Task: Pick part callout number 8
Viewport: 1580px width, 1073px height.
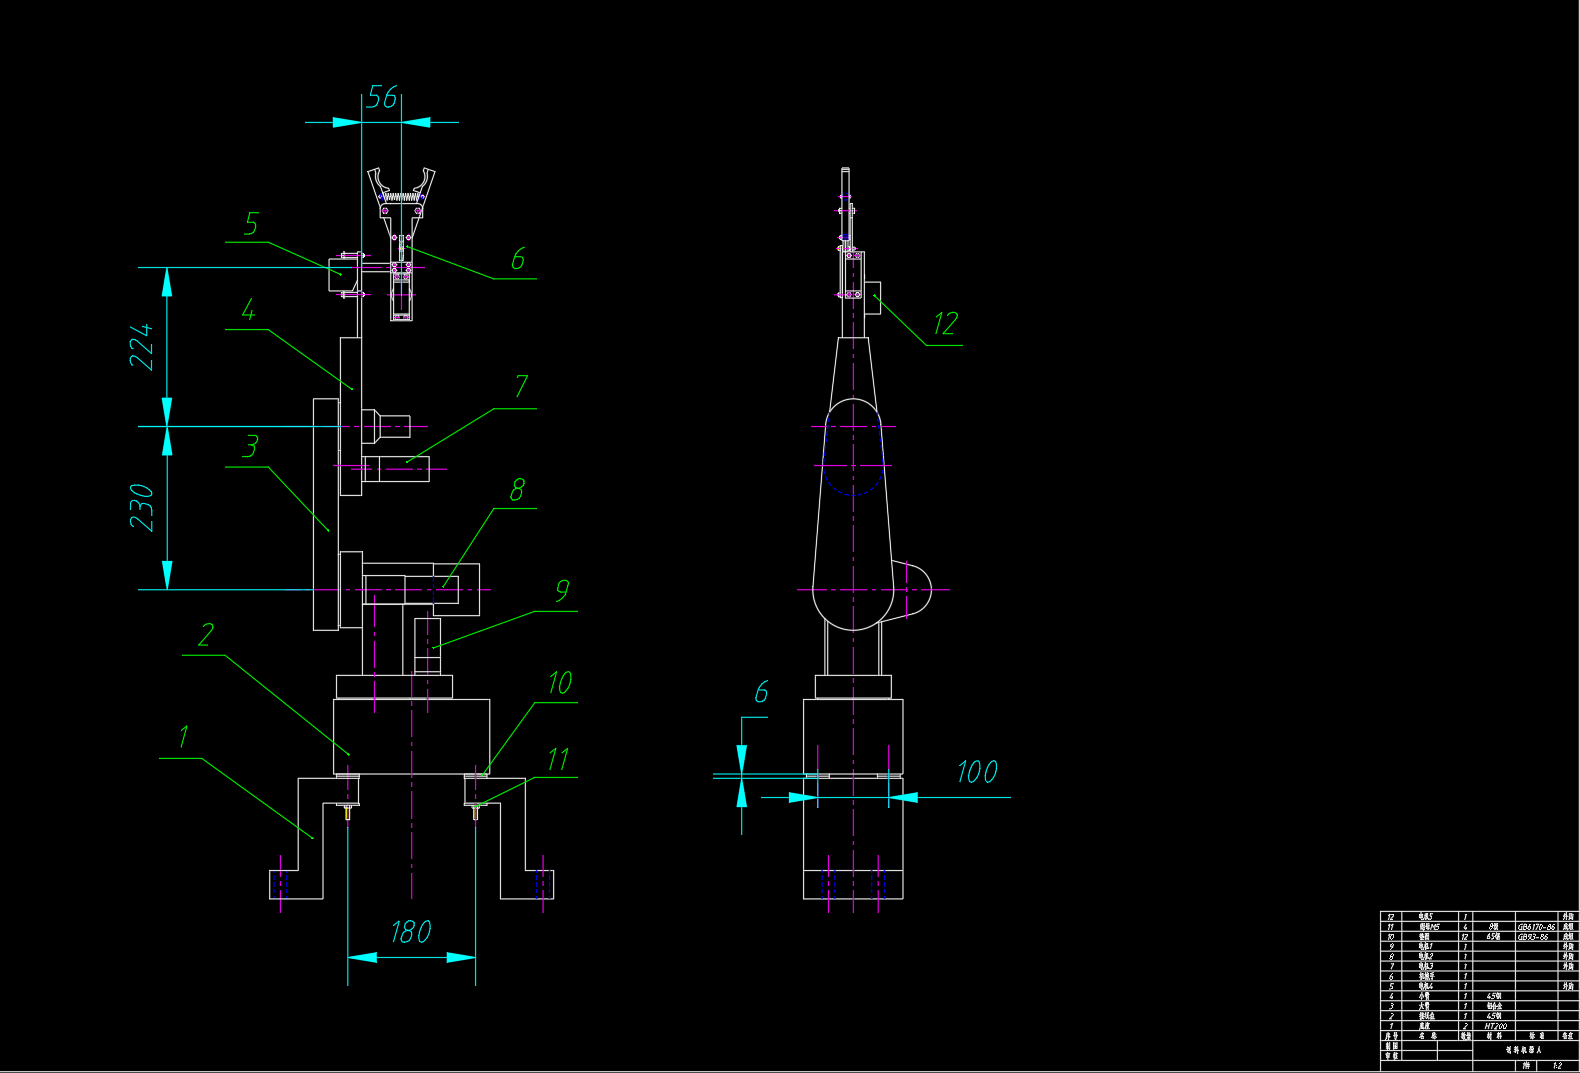Action: coord(517,489)
